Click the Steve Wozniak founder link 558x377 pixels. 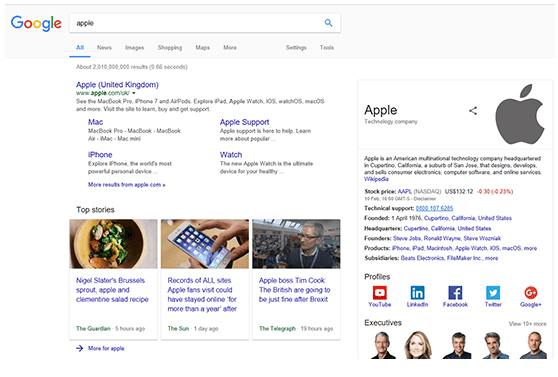[482, 238]
